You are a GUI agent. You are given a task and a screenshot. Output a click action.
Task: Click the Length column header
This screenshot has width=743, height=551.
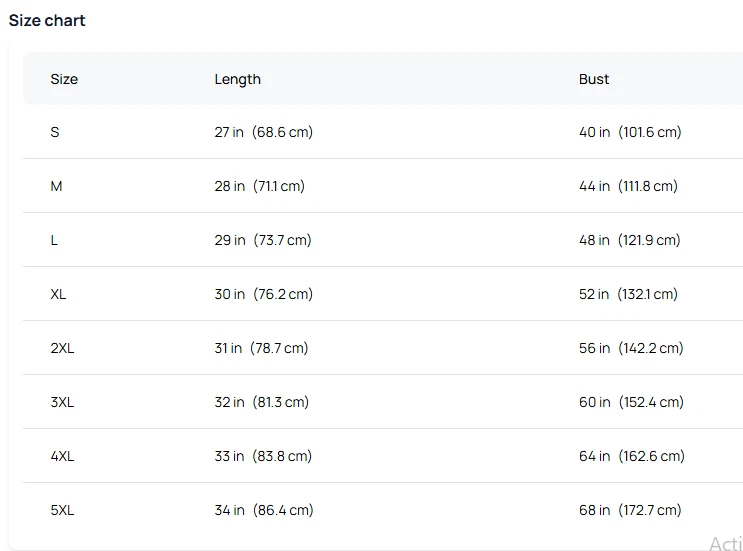(237, 79)
